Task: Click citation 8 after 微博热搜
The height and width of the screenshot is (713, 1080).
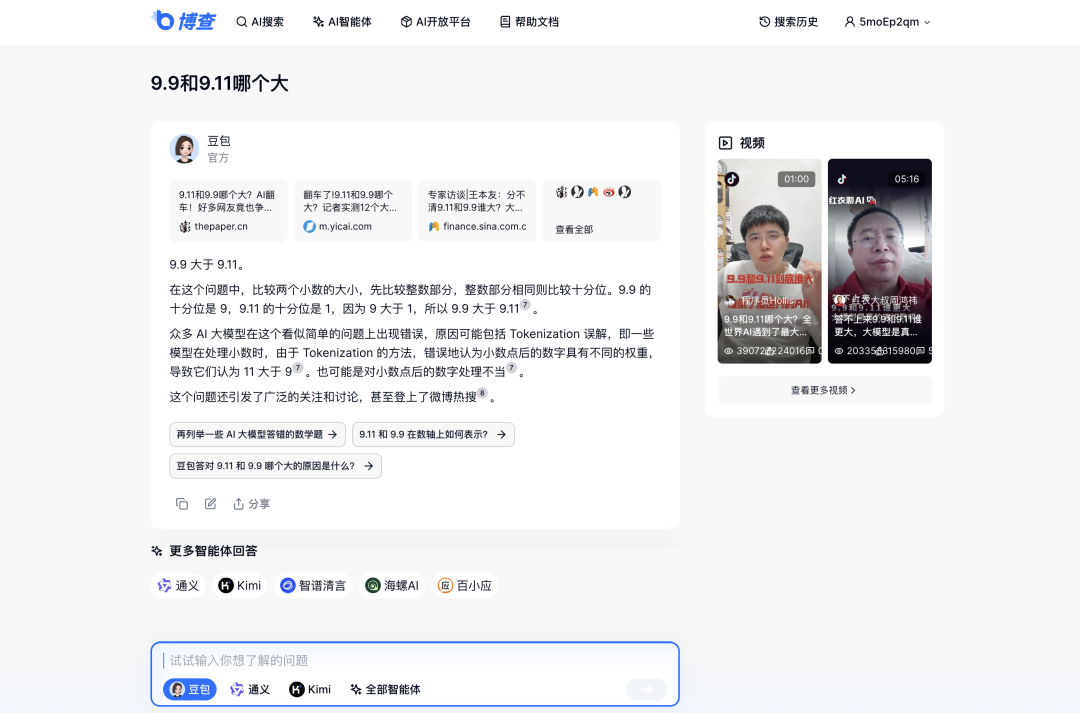Action: pos(483,393)
